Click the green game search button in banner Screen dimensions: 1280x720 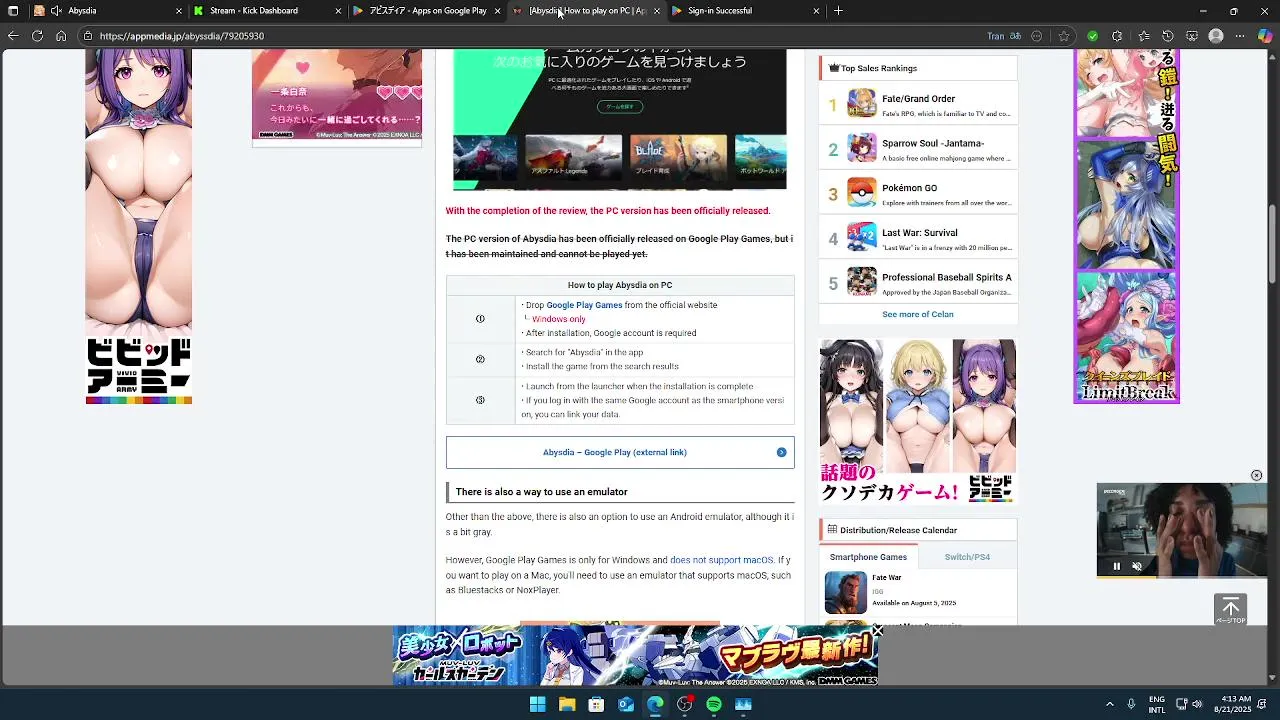click(x=620, y=106)
